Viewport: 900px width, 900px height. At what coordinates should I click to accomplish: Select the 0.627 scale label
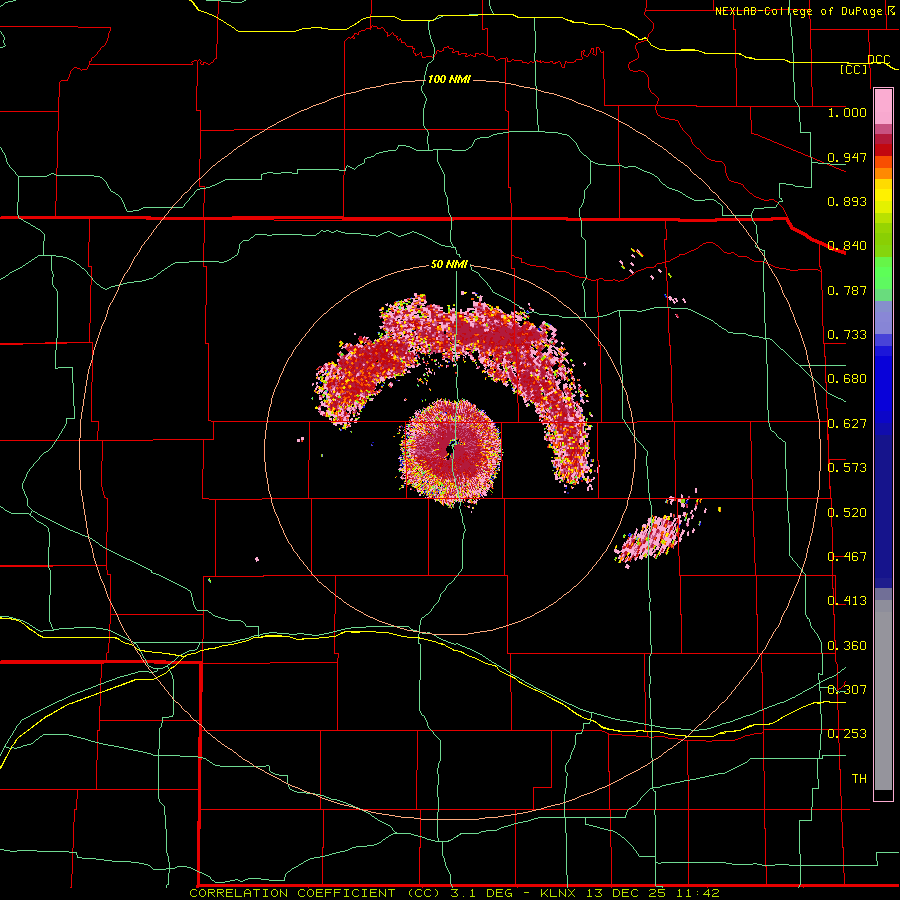(847, 424)
